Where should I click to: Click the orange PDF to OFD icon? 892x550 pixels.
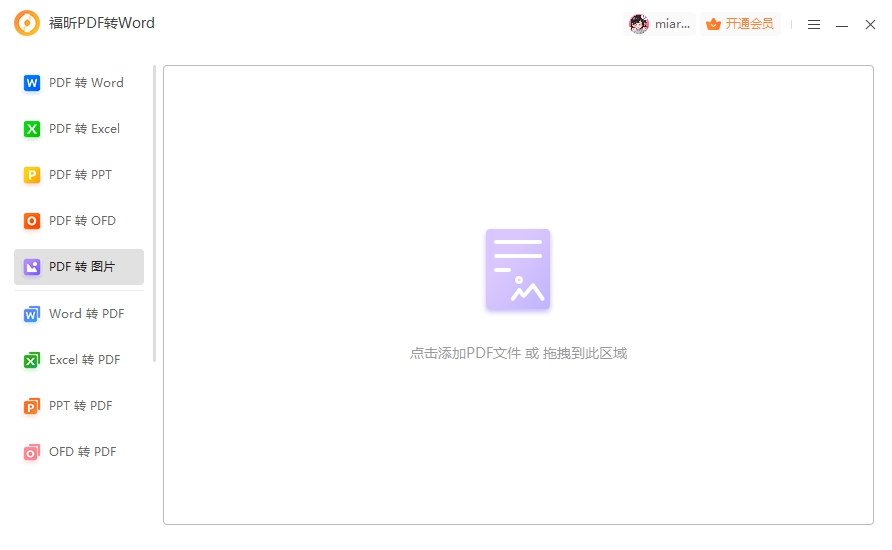pyautogui.click(x=31, y=221)
